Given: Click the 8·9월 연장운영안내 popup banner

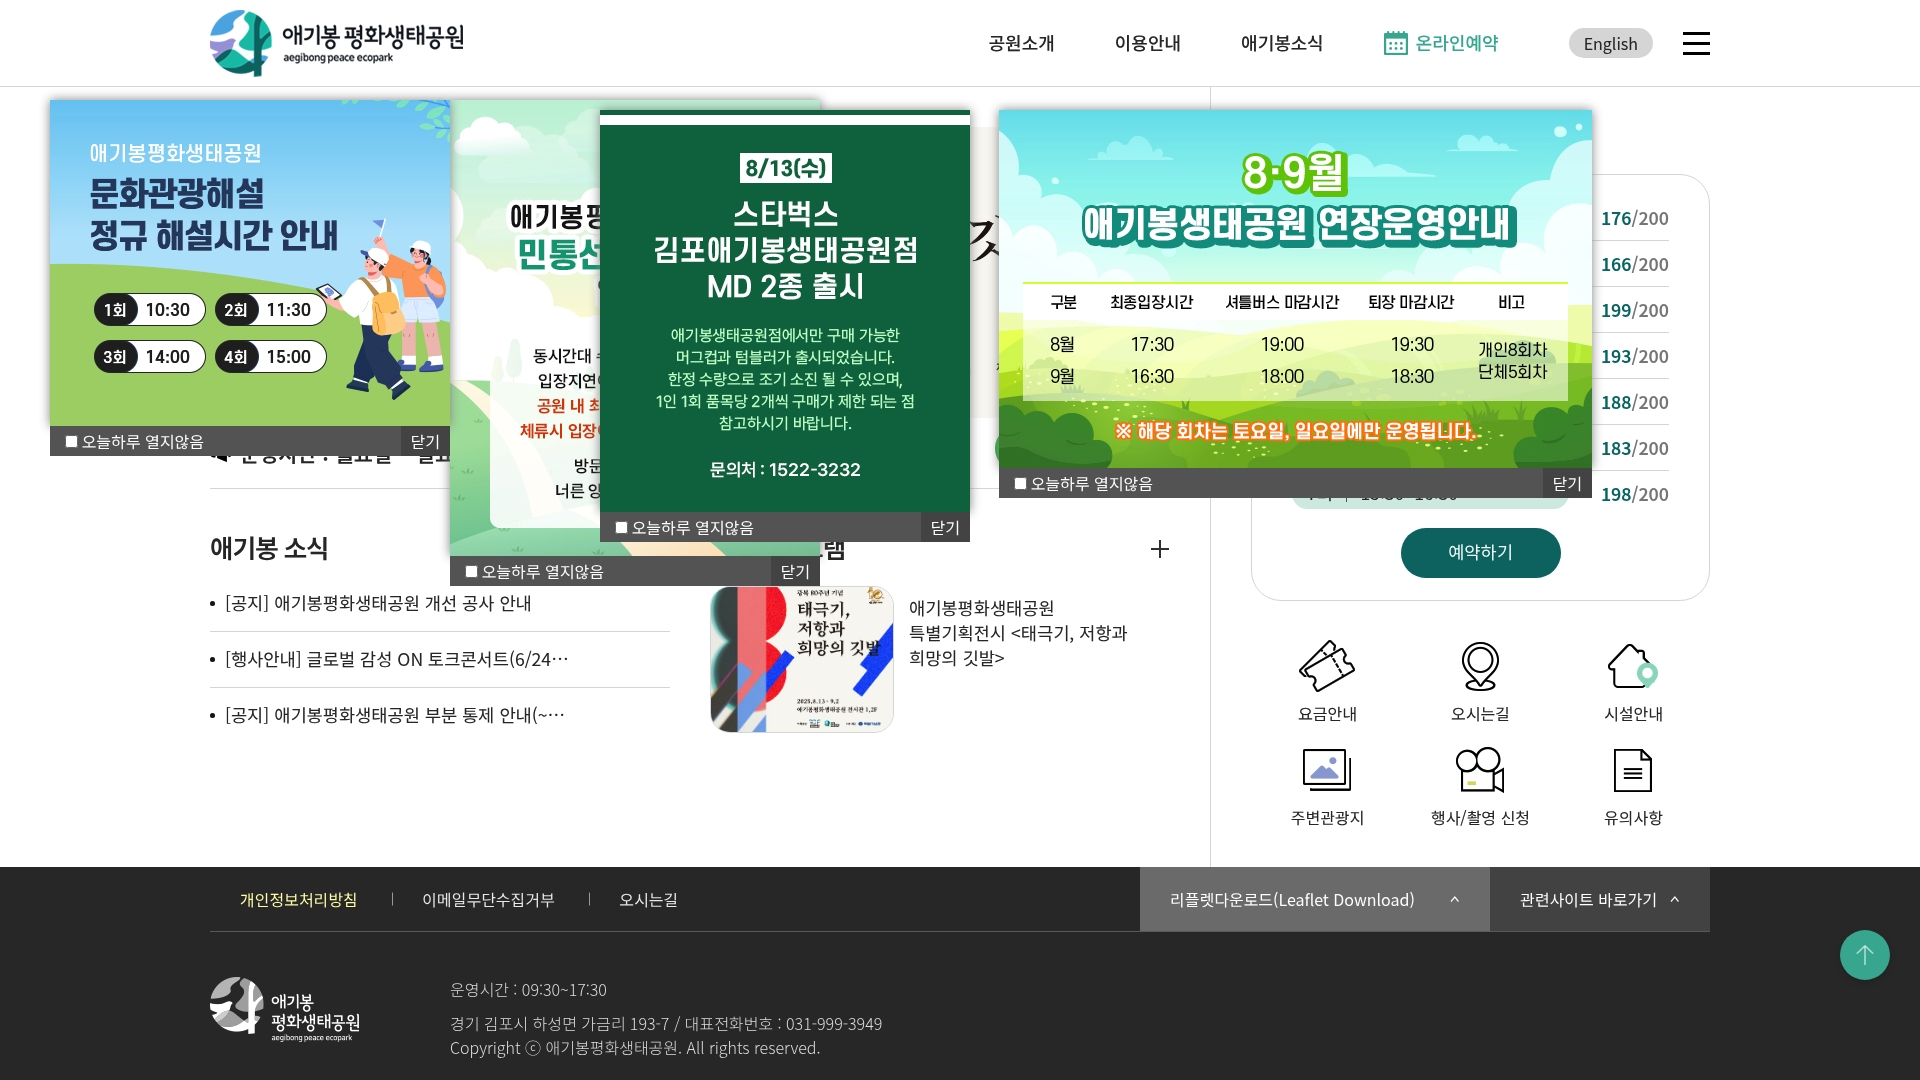Looking at the screenshot, I should coord(1295,289).
